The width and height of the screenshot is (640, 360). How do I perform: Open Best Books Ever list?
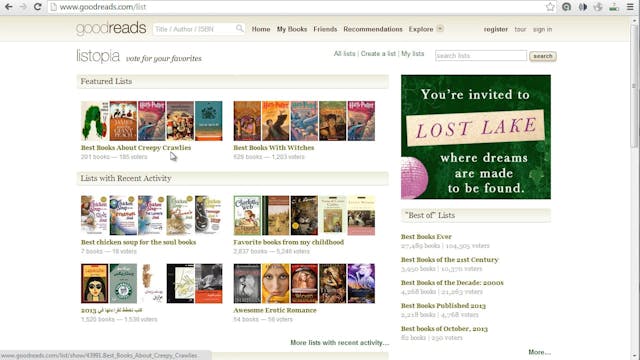click(x=426, y=236)
